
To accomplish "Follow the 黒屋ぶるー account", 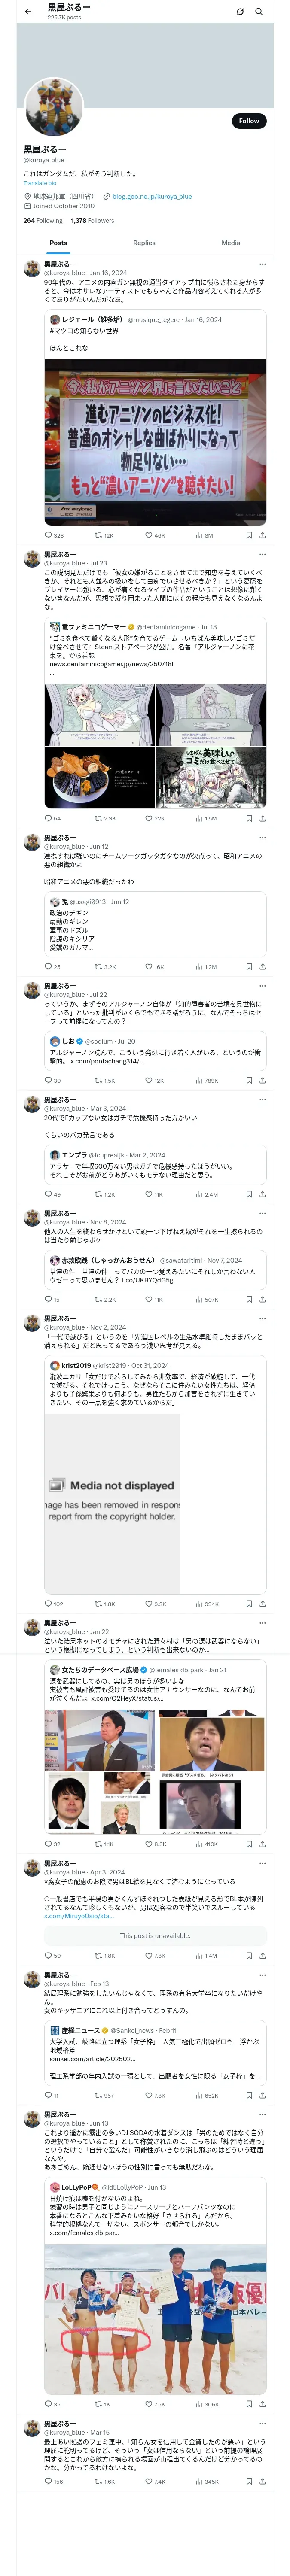I will click(248, 121).
